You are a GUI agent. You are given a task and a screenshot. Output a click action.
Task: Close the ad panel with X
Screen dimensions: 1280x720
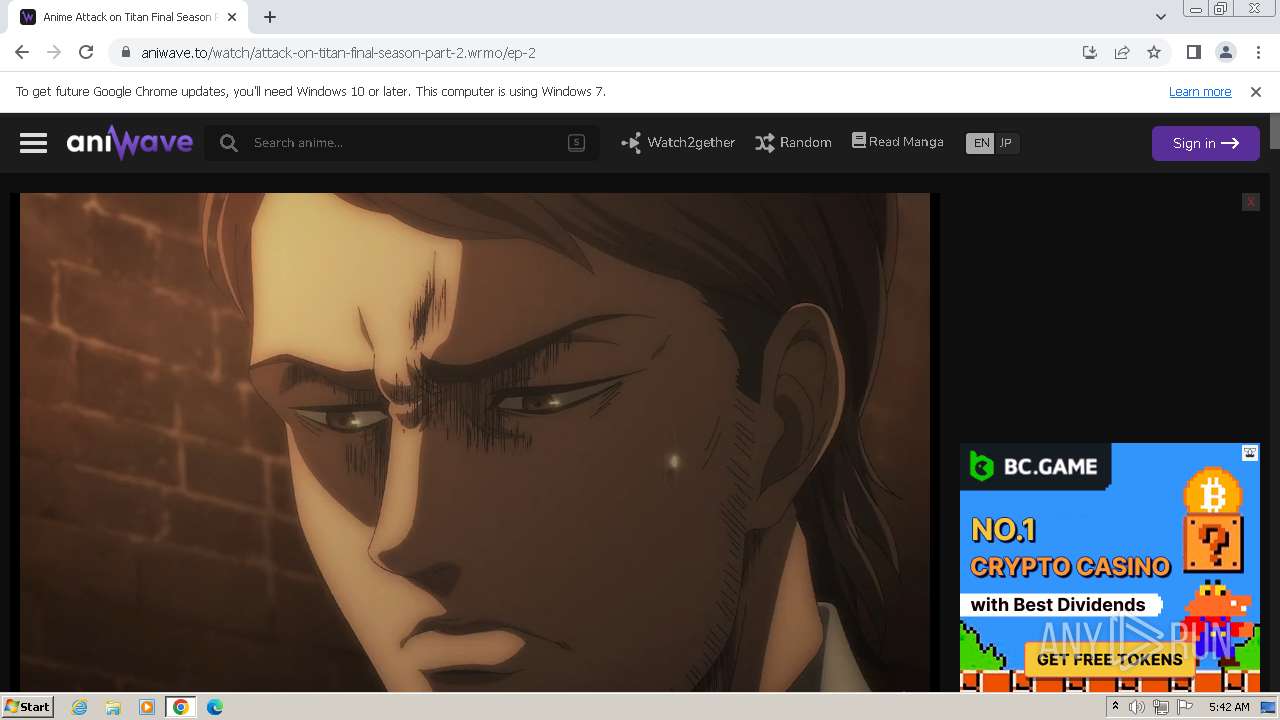(x=1250, y=202)
